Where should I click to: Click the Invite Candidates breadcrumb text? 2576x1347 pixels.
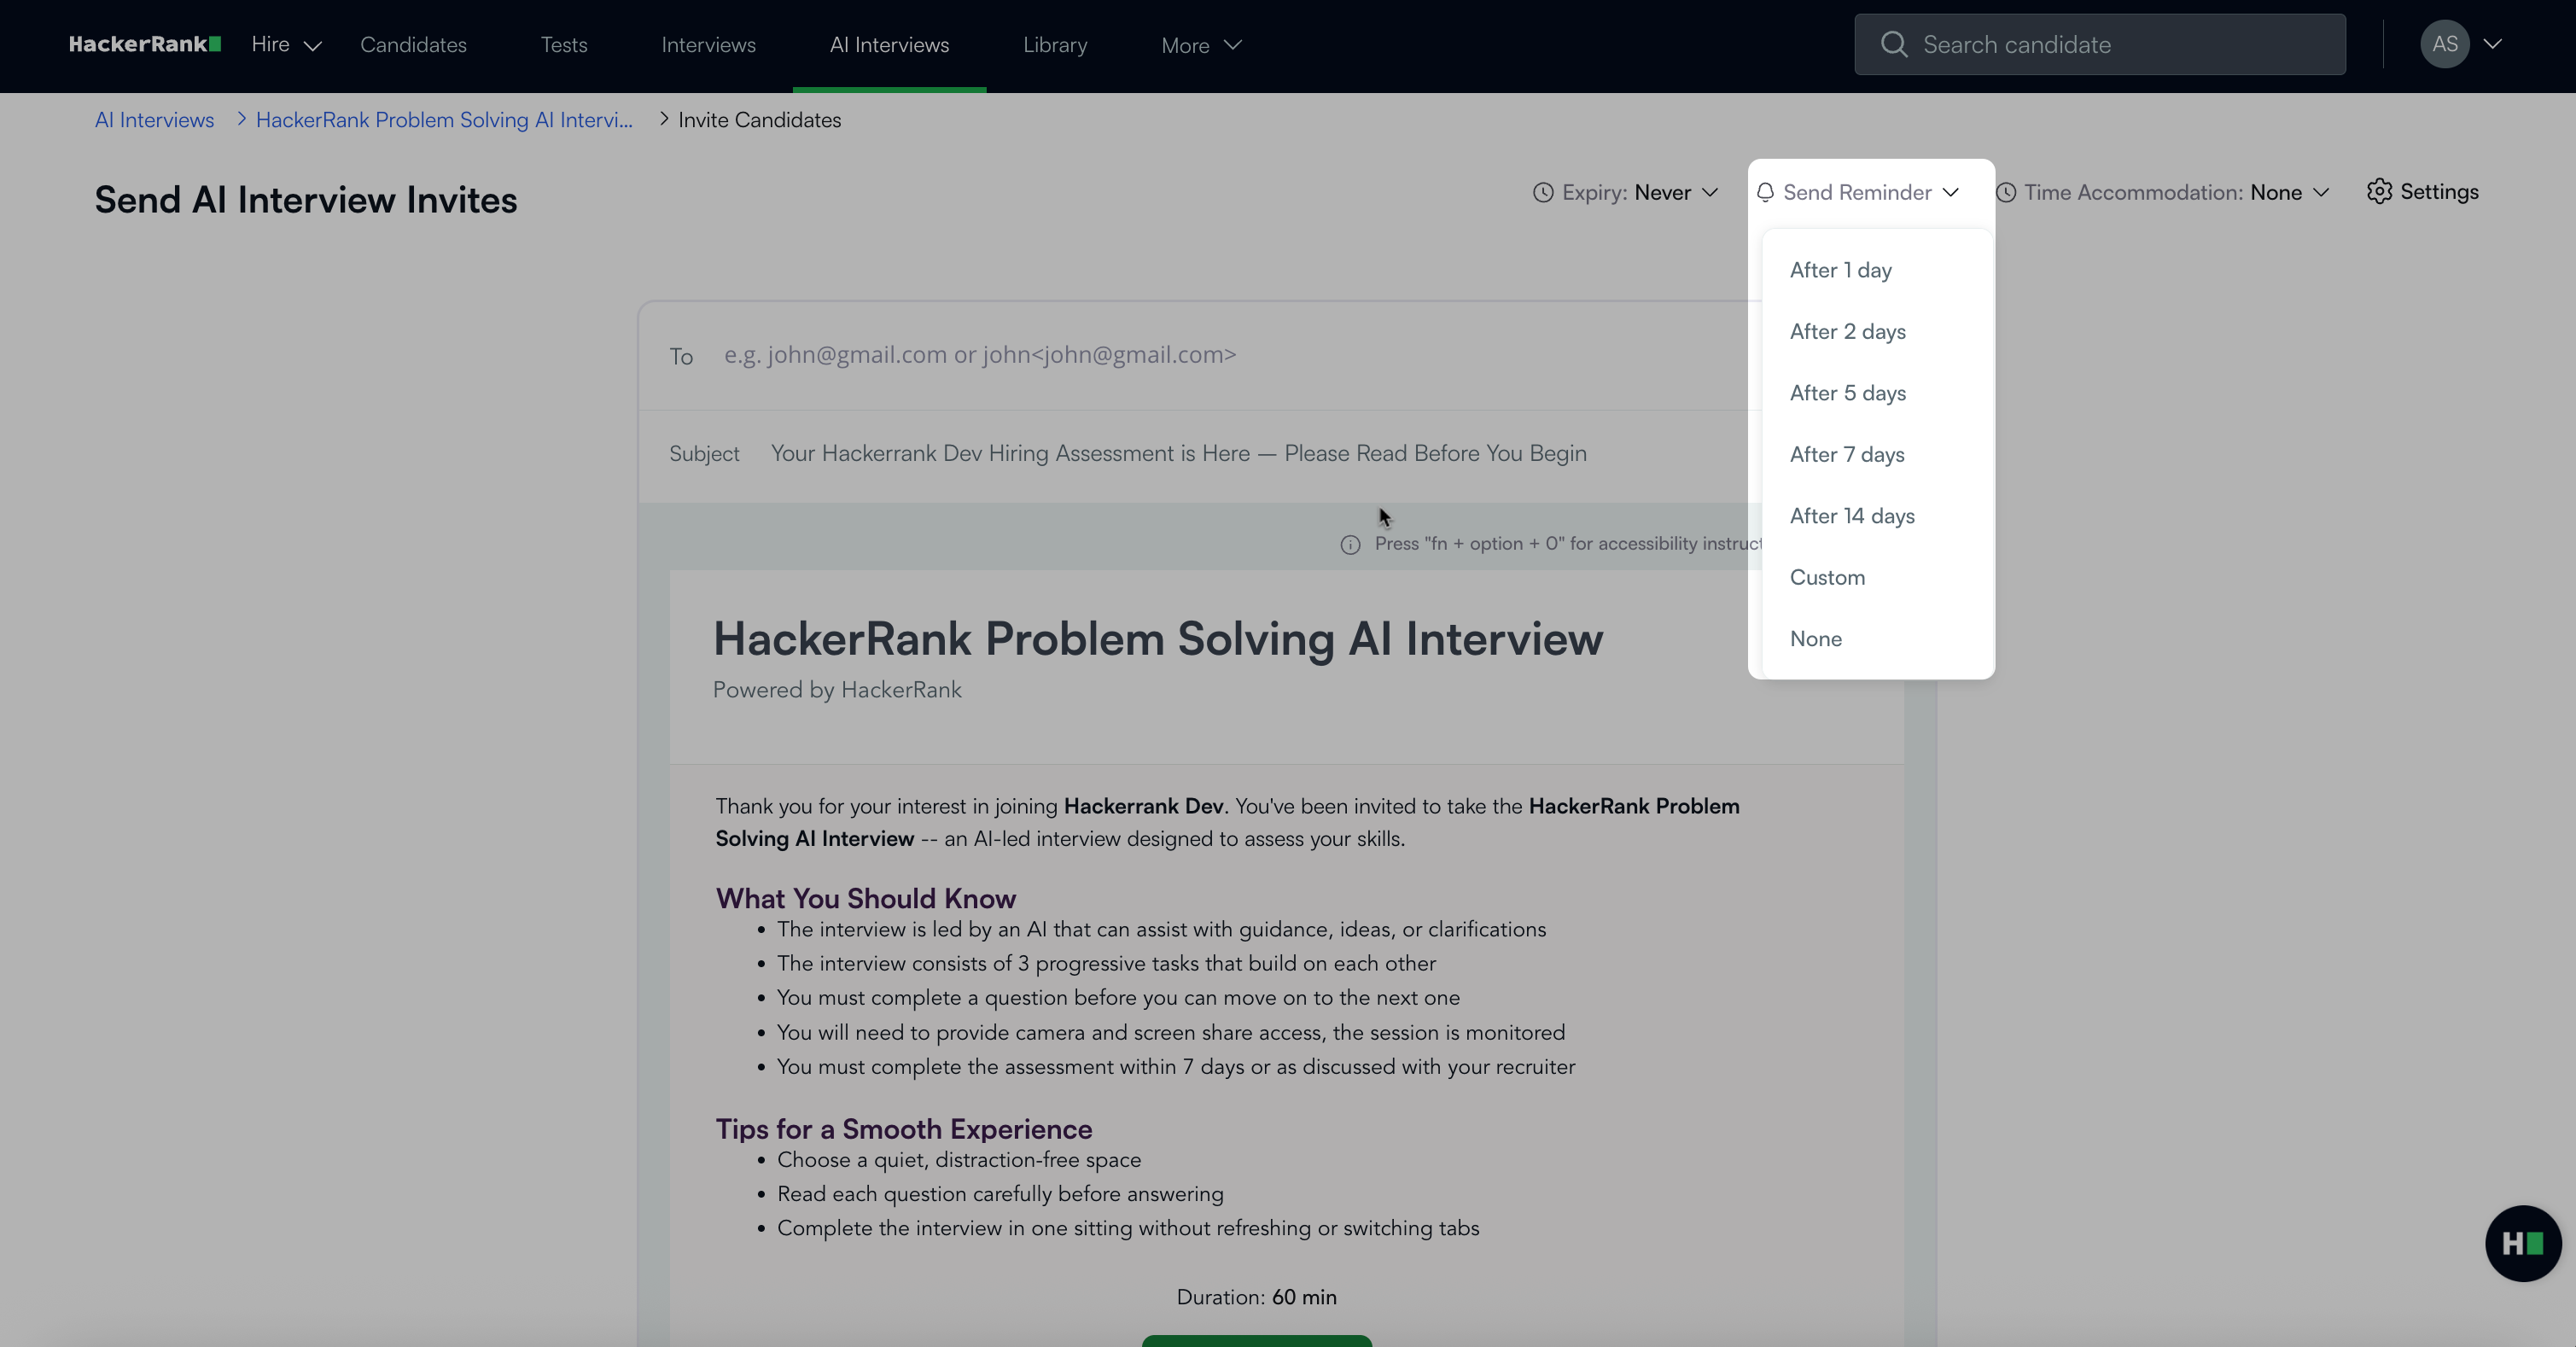(x=759, y=120)
